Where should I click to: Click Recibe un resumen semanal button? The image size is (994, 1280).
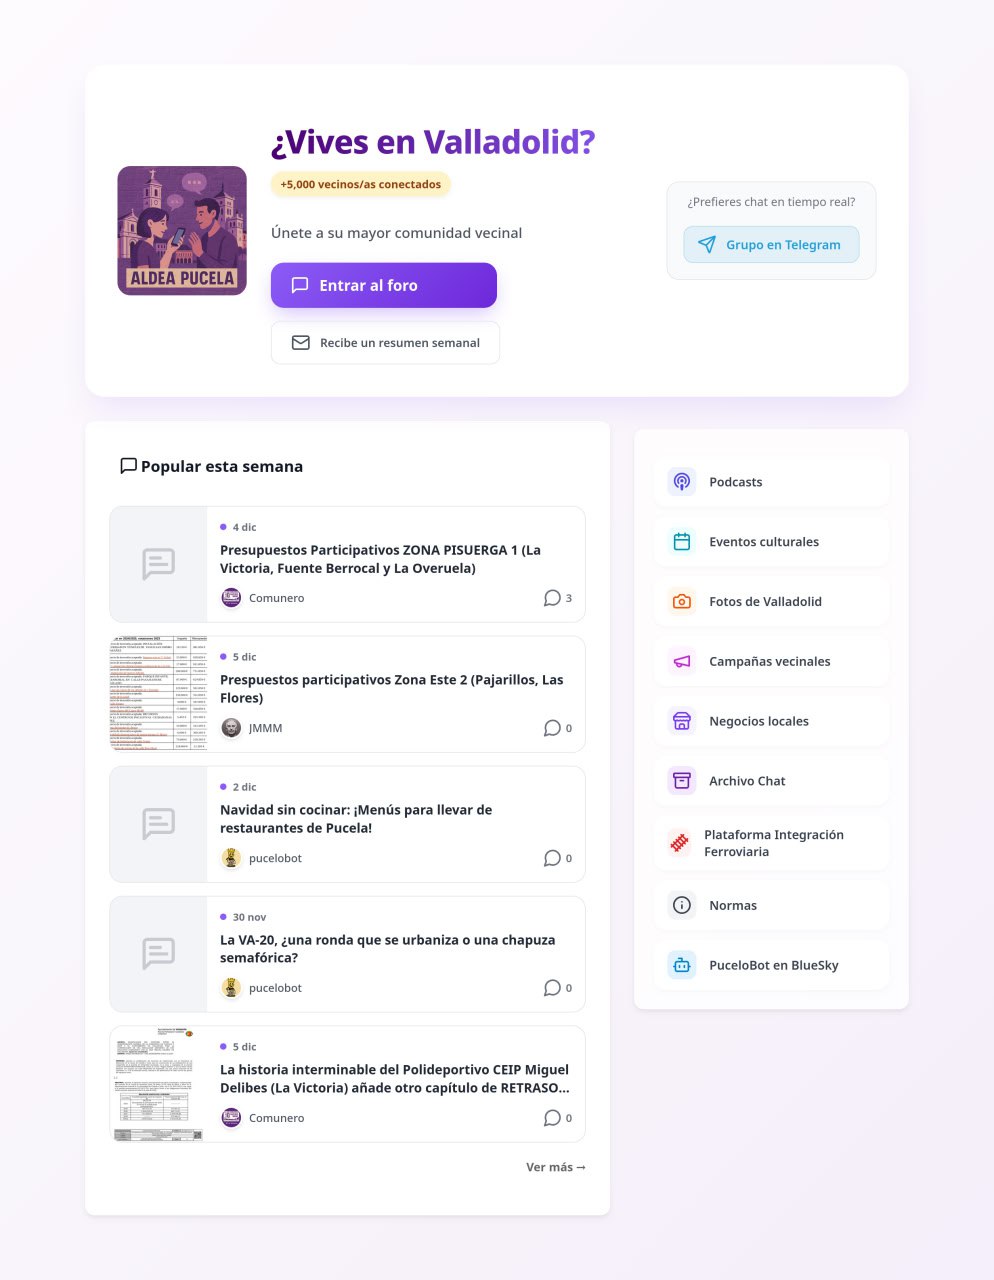(x=385, y=343)
